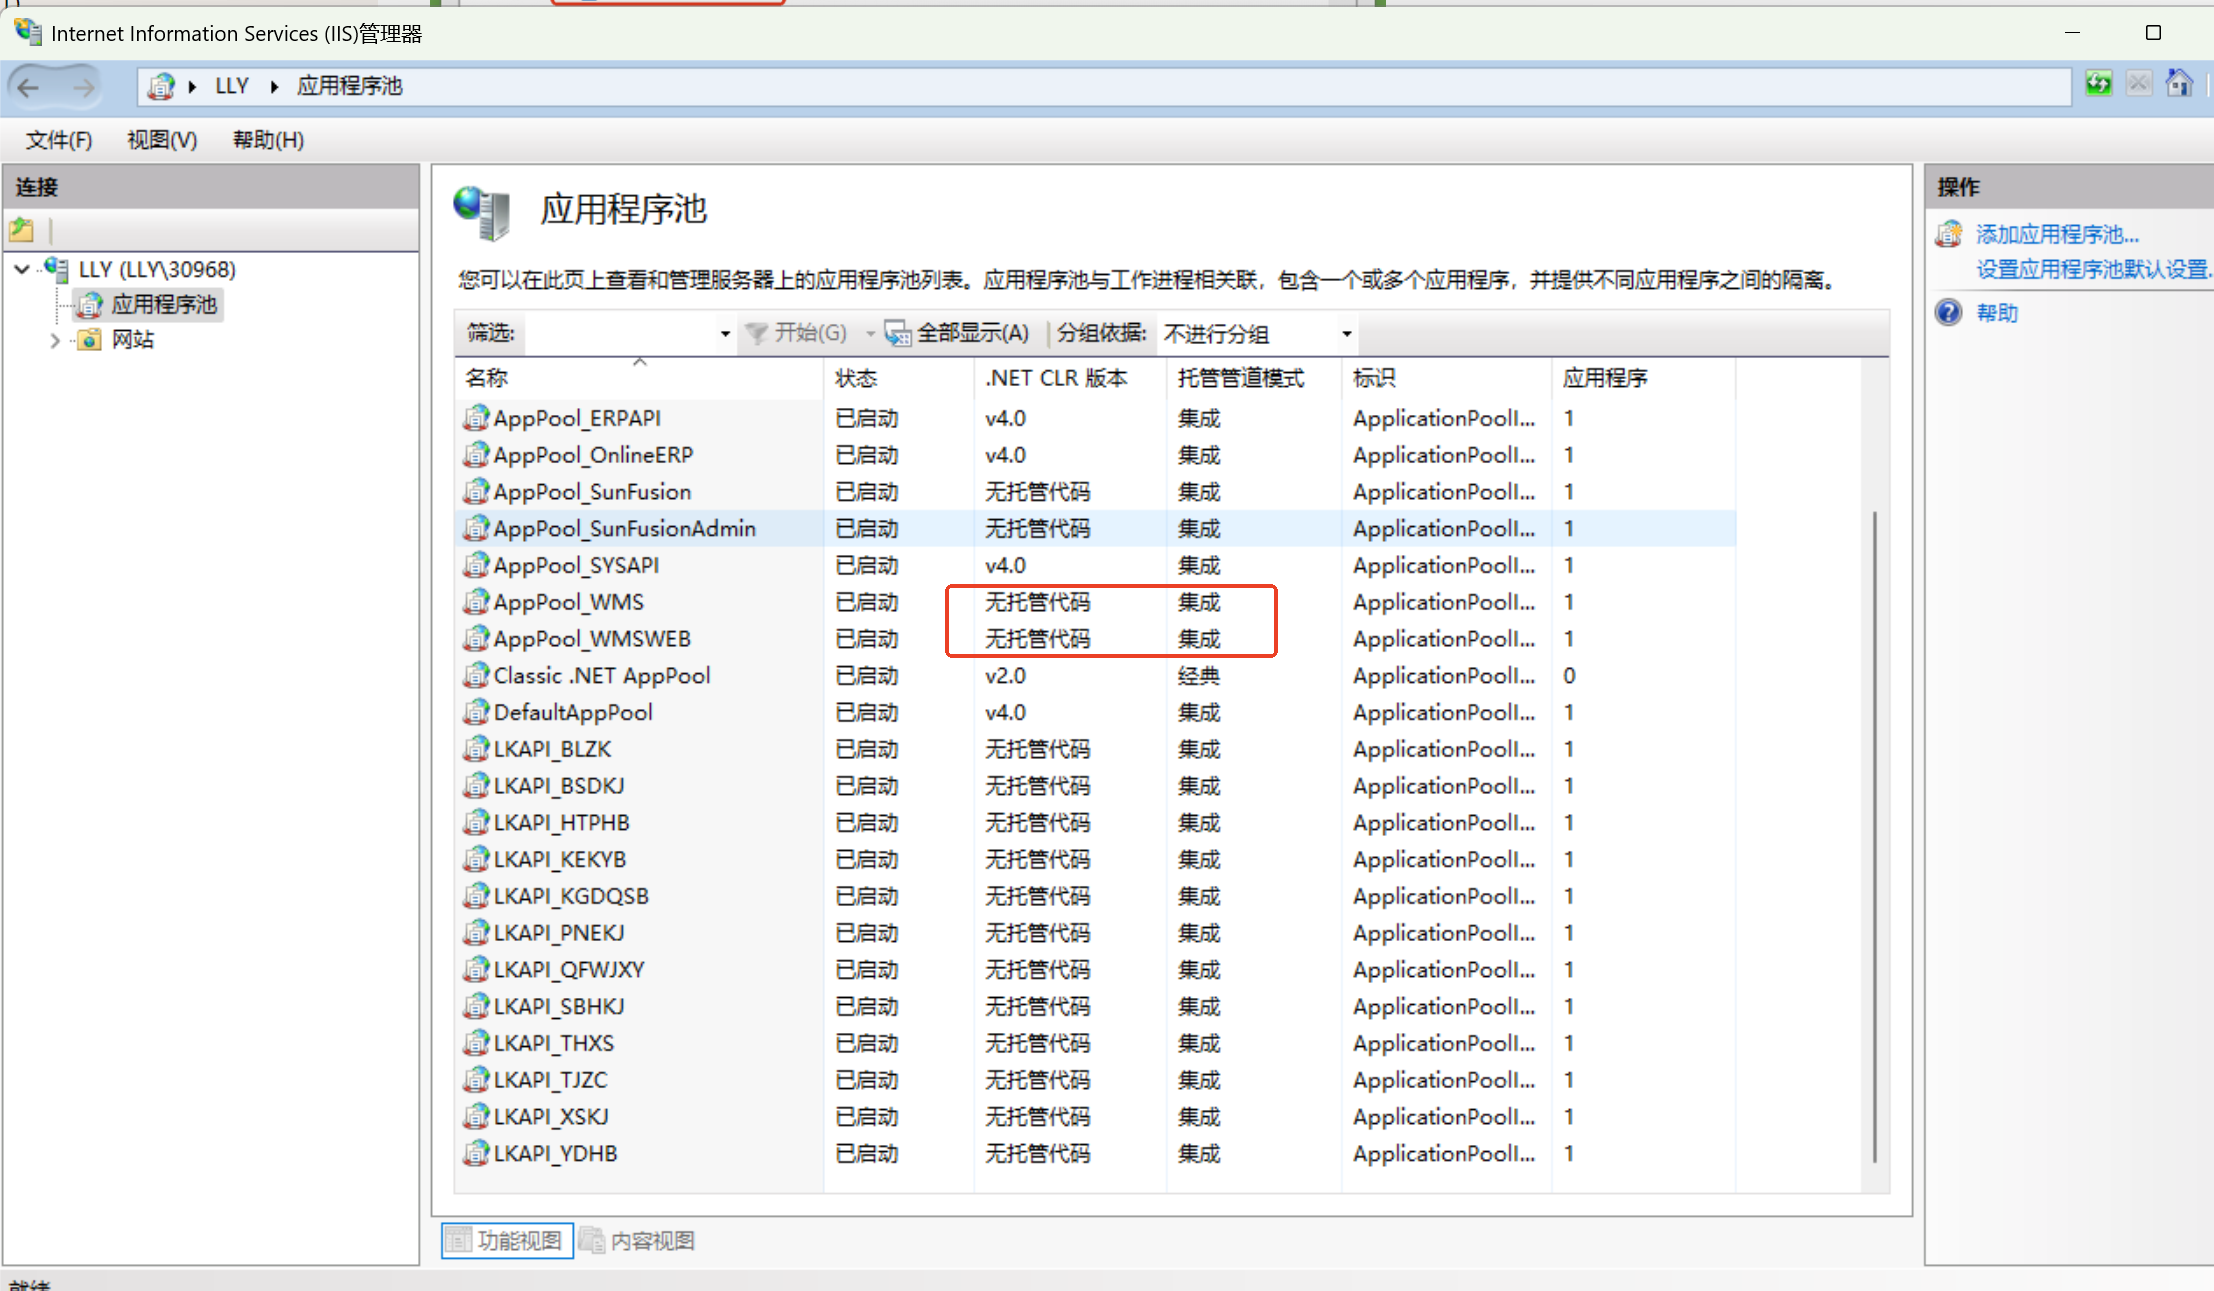The image size is (2214, 1291).
Task: Click the Back navigation arrow
Action: (29, 87)
